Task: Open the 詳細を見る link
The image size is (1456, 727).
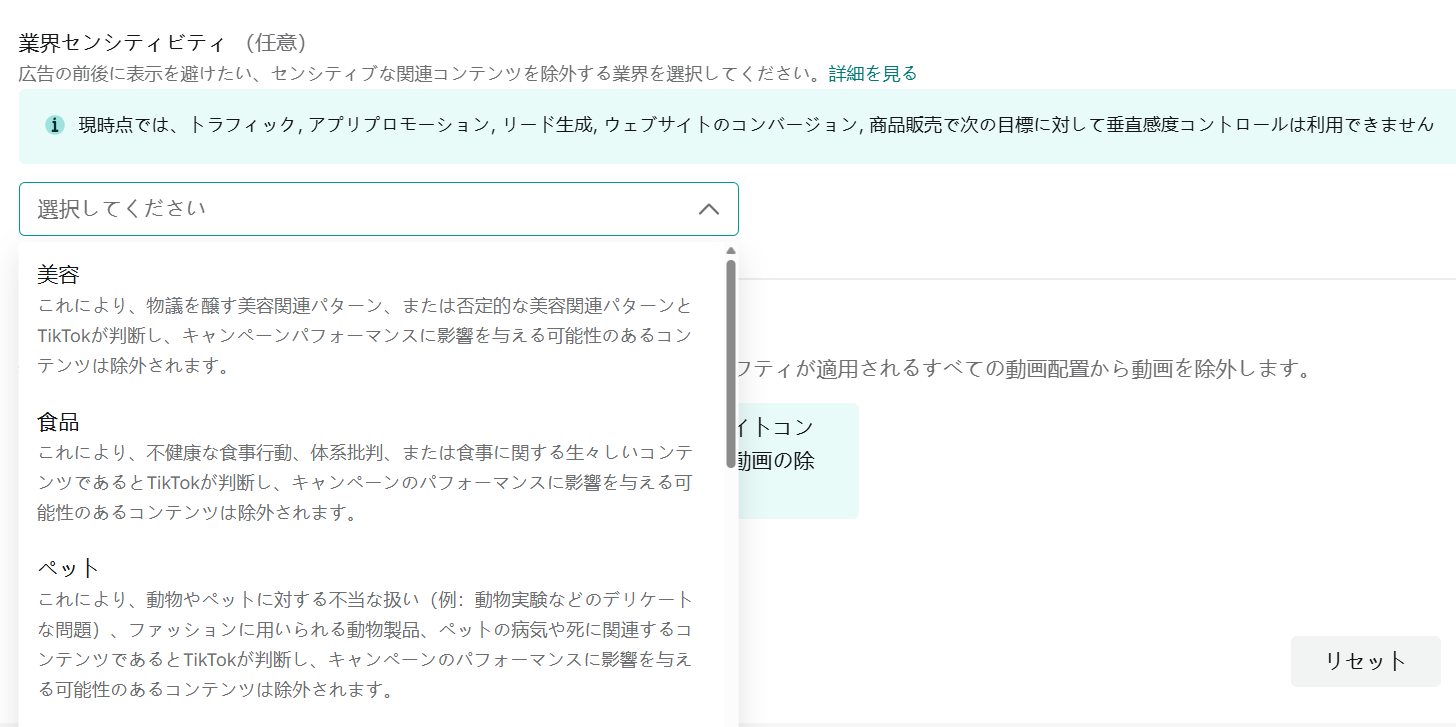Action: (872, 73)
